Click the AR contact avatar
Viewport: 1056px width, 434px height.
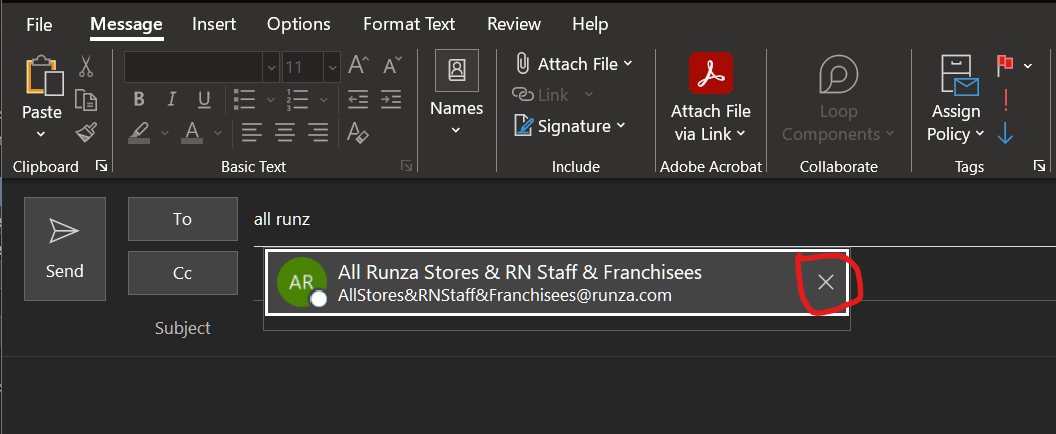(302, 282)
